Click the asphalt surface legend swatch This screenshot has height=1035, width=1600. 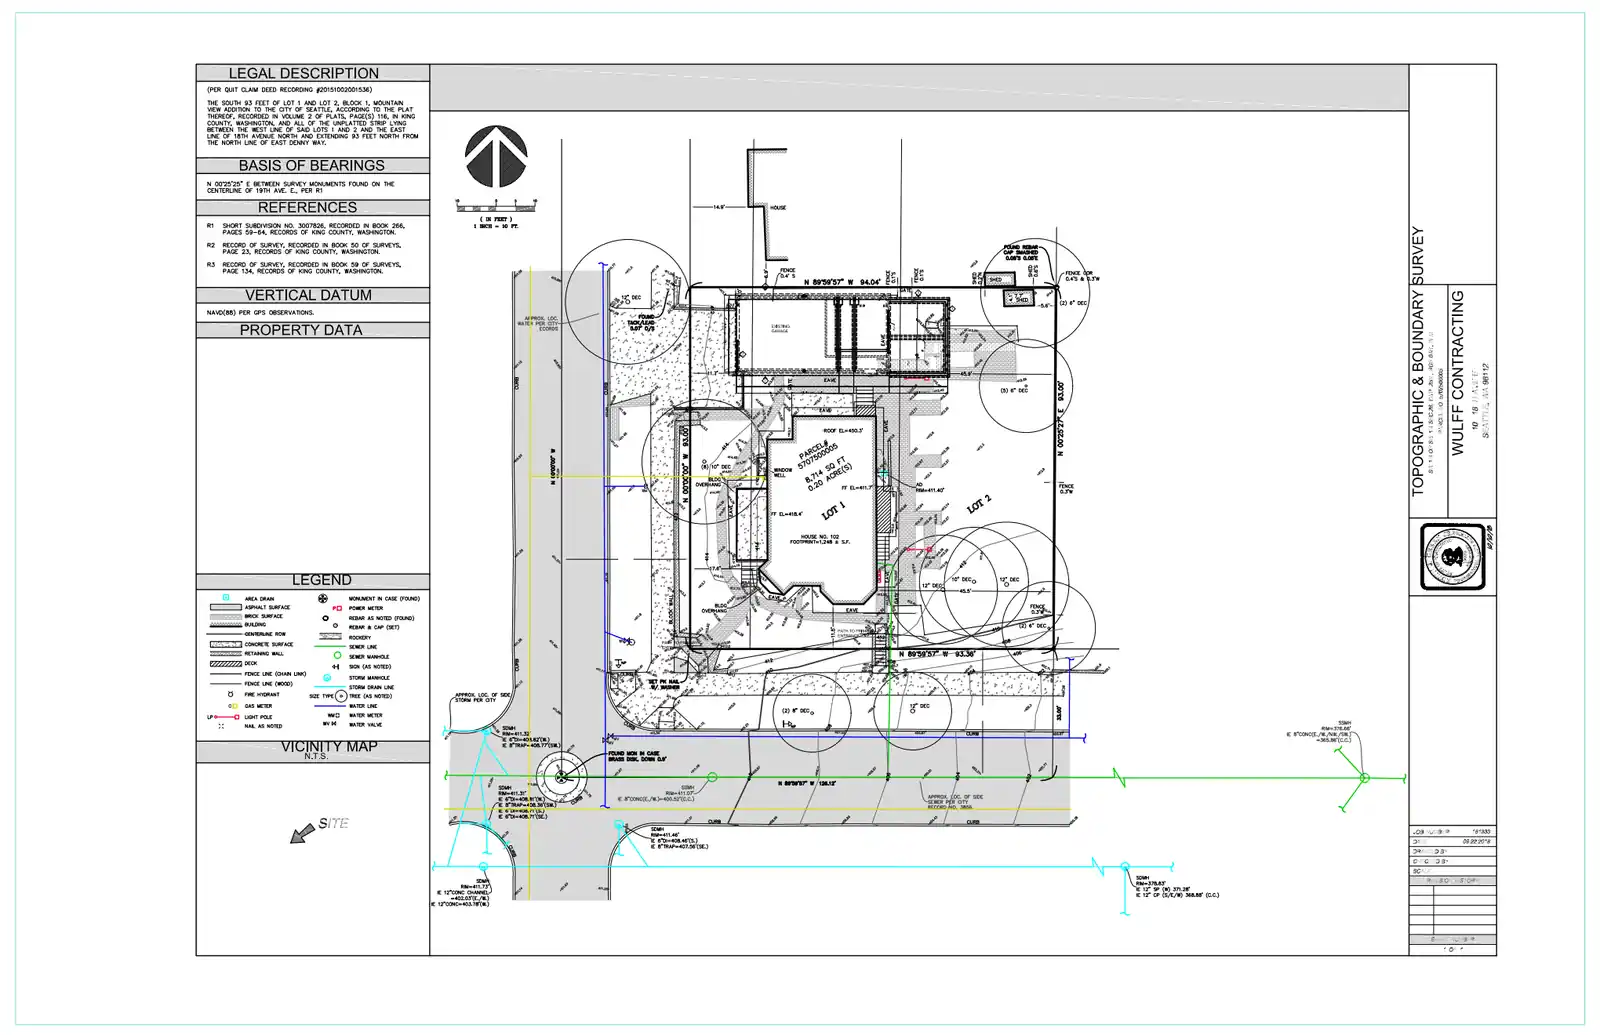tap(226, 607)
